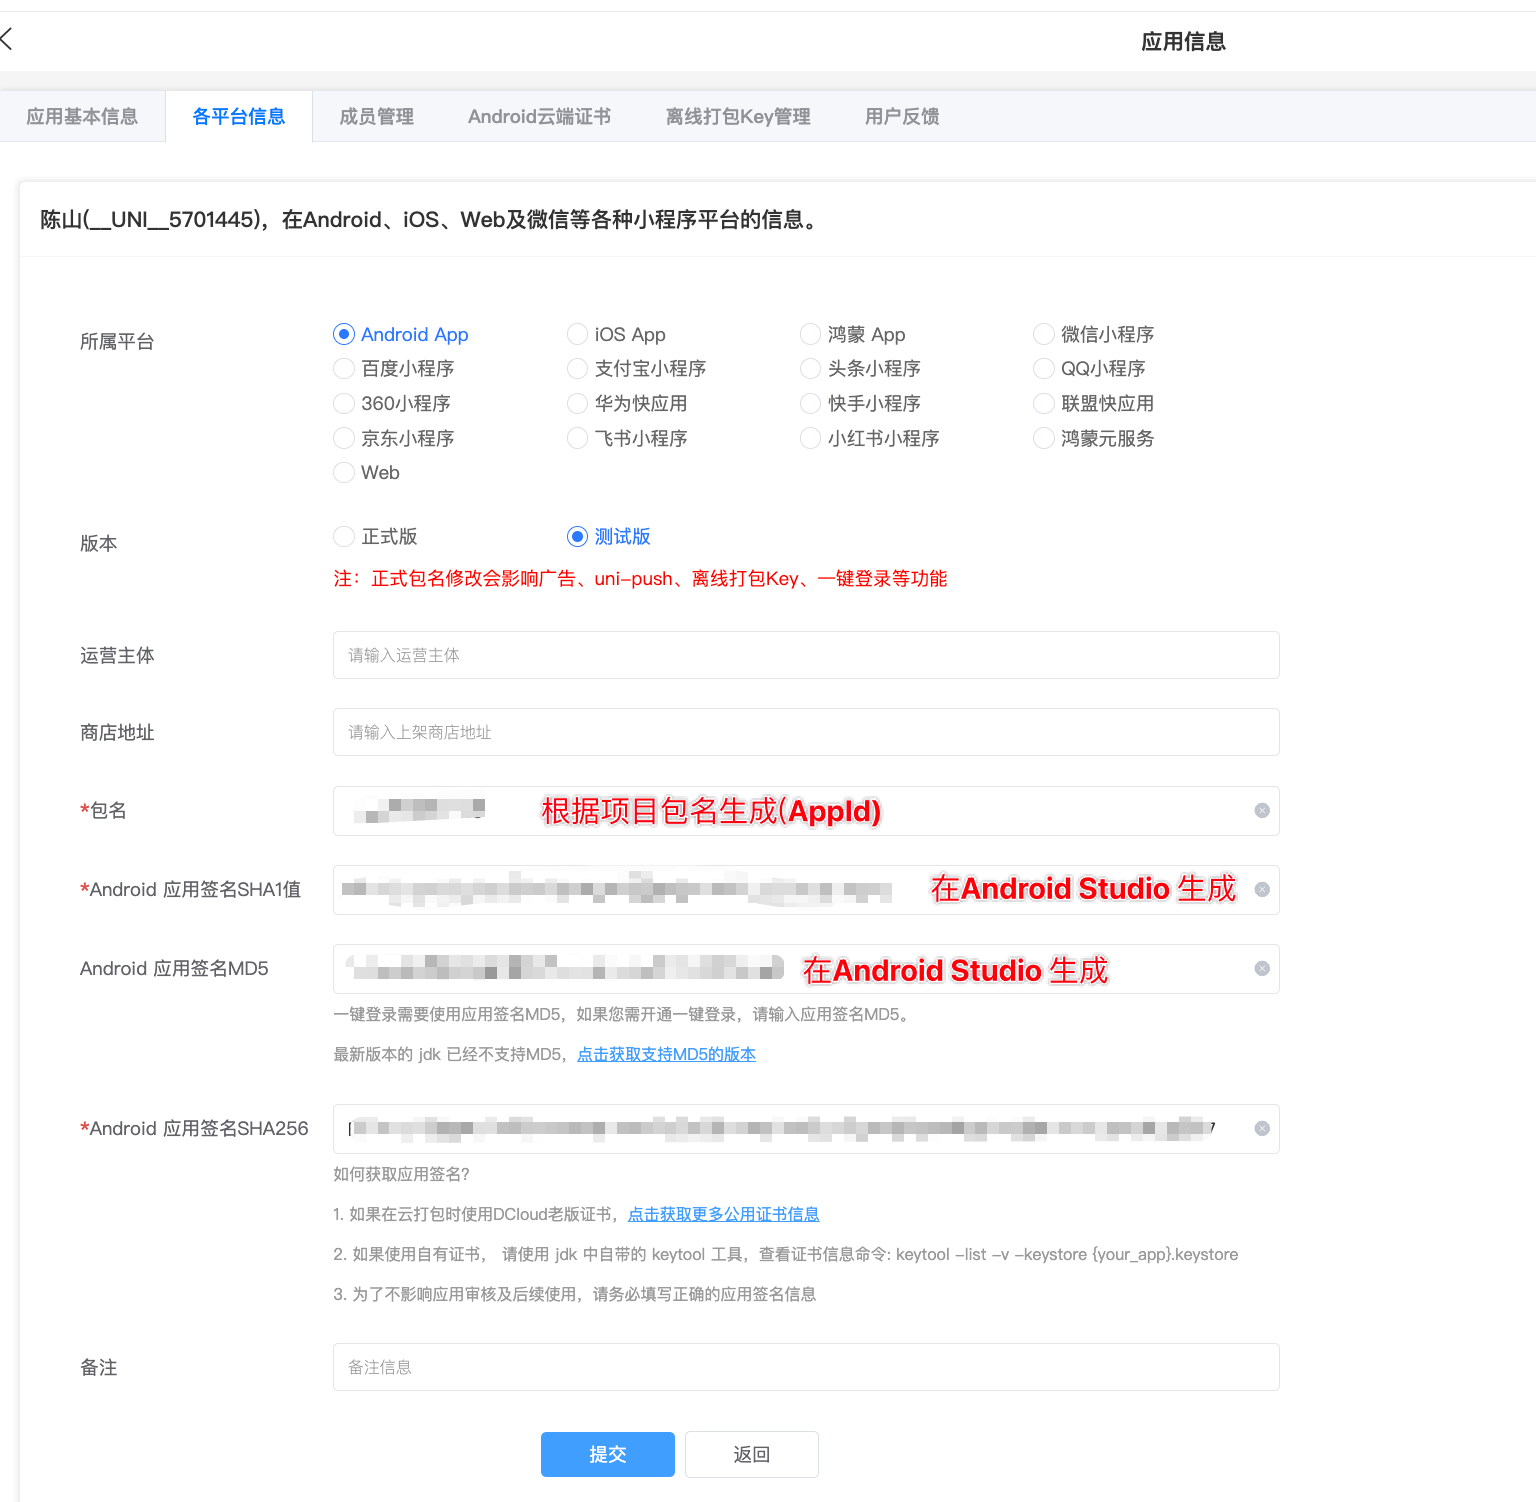
Task: Switch version to 正式版
Action: coord(343,536)
